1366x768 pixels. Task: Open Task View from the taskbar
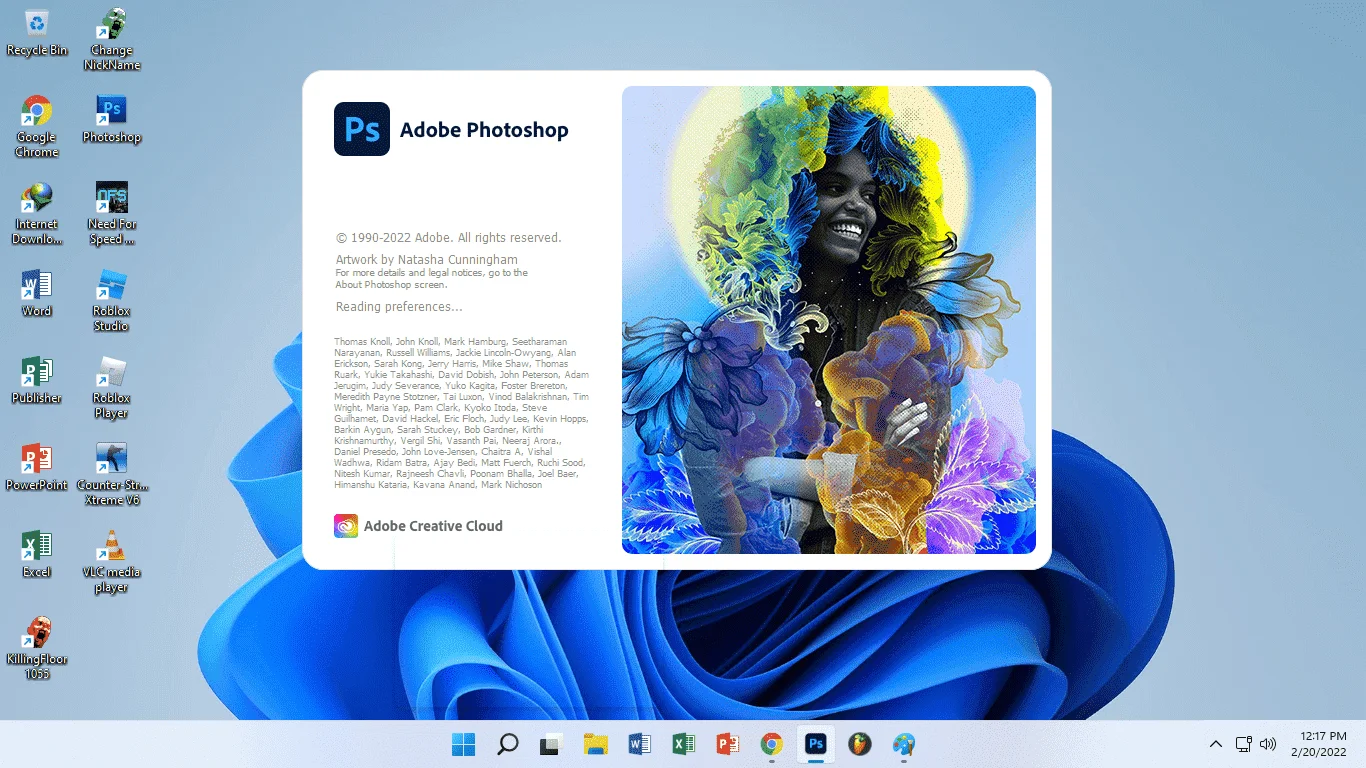551,744
